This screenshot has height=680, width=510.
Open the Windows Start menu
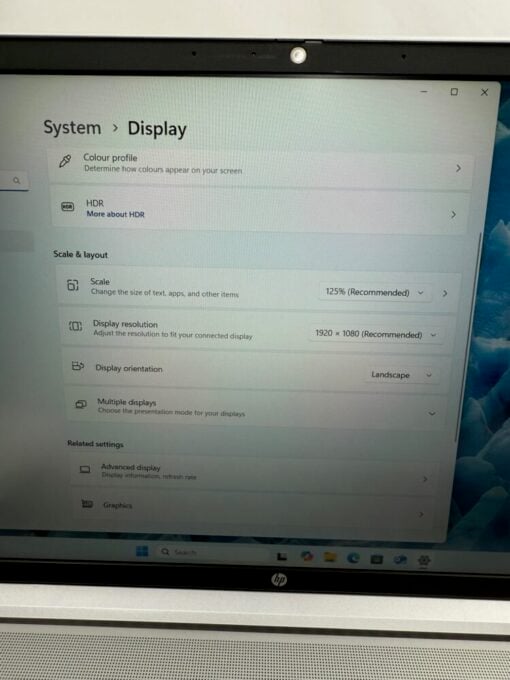click(142, 551)
